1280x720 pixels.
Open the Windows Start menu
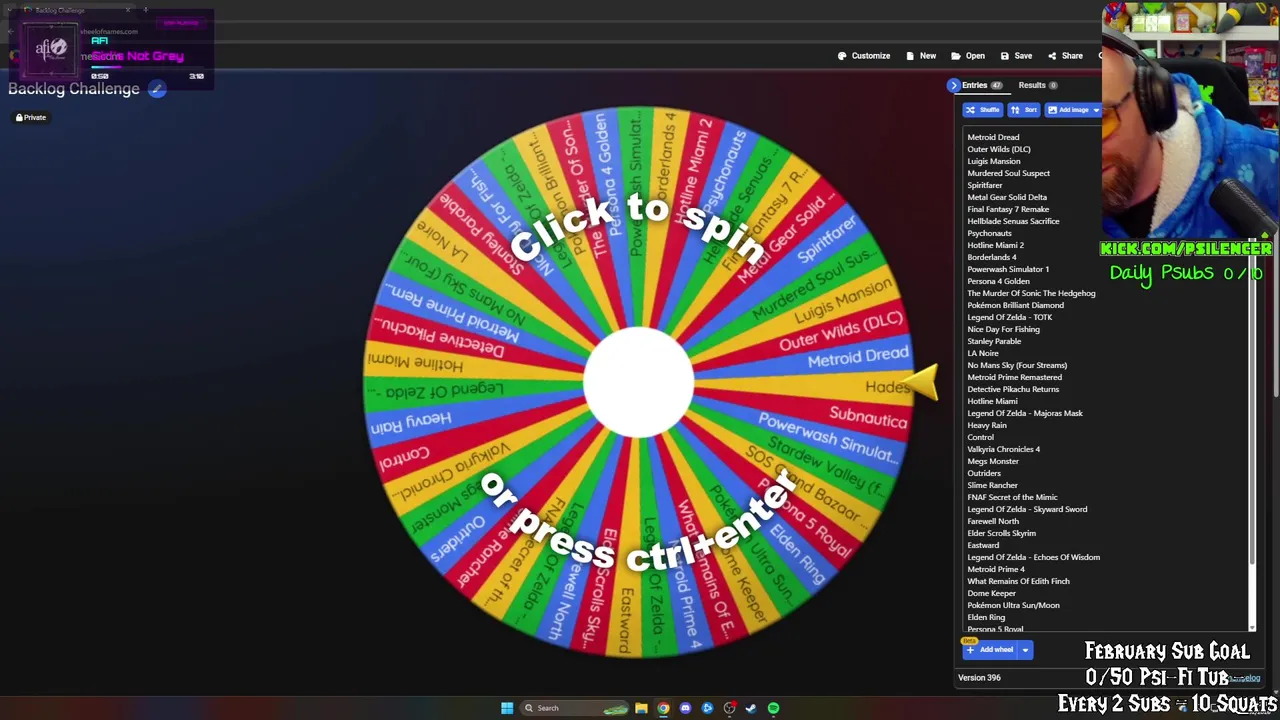coord(507,708)
